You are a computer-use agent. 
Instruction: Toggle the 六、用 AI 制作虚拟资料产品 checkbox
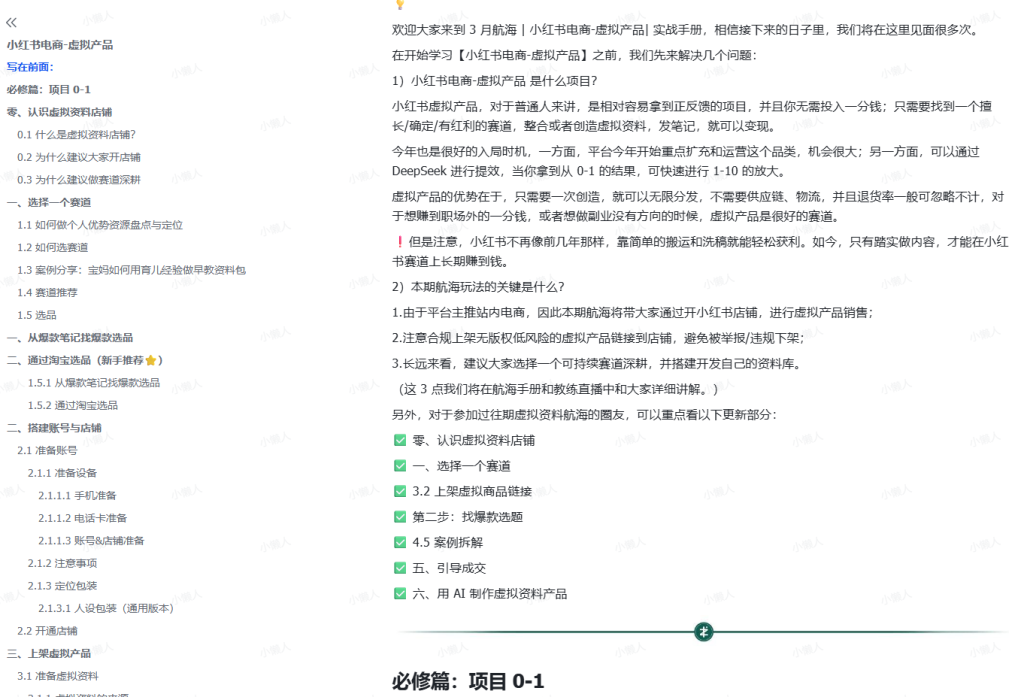[x=400, y=593]
